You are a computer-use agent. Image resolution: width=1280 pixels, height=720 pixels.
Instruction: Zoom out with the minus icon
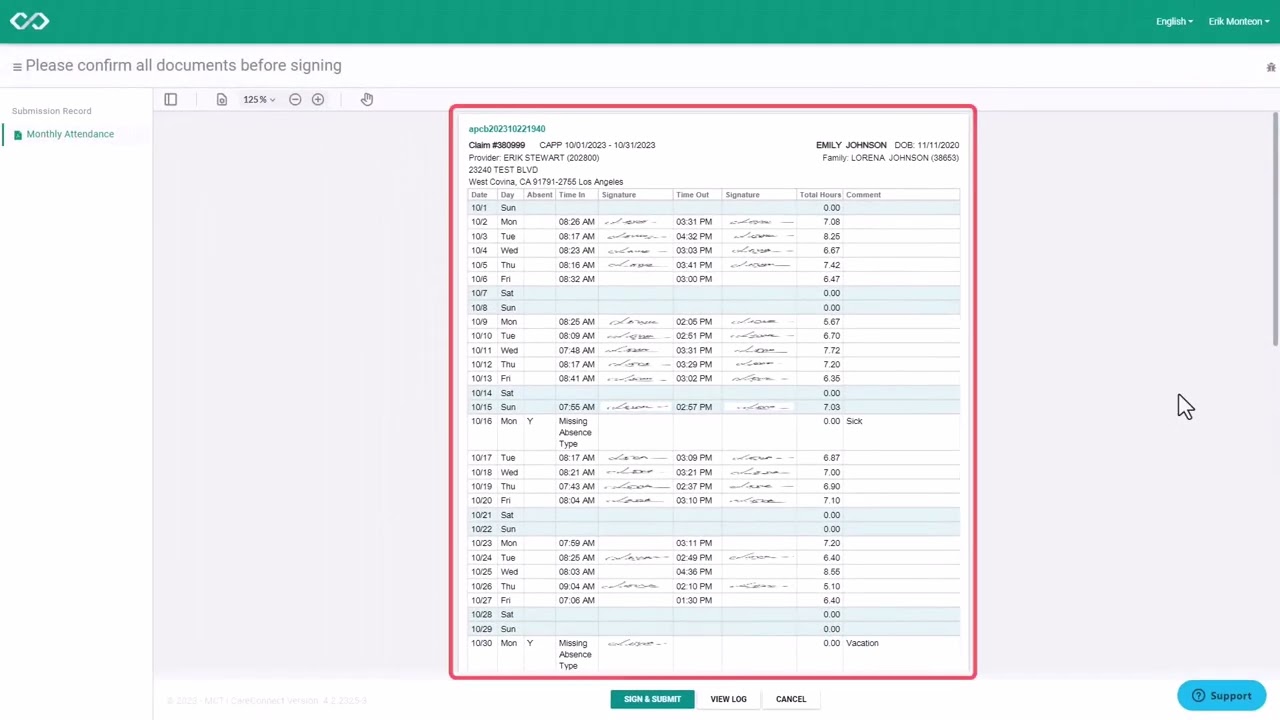click(295, 100)
